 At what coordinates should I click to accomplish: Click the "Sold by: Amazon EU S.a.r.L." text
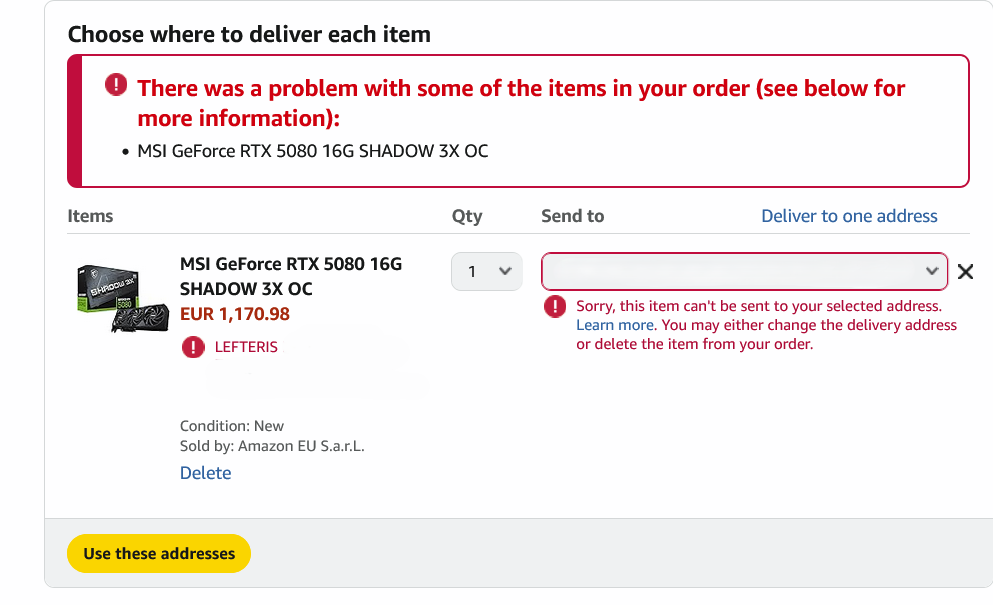pyautogui.click(x=272, y=446)
